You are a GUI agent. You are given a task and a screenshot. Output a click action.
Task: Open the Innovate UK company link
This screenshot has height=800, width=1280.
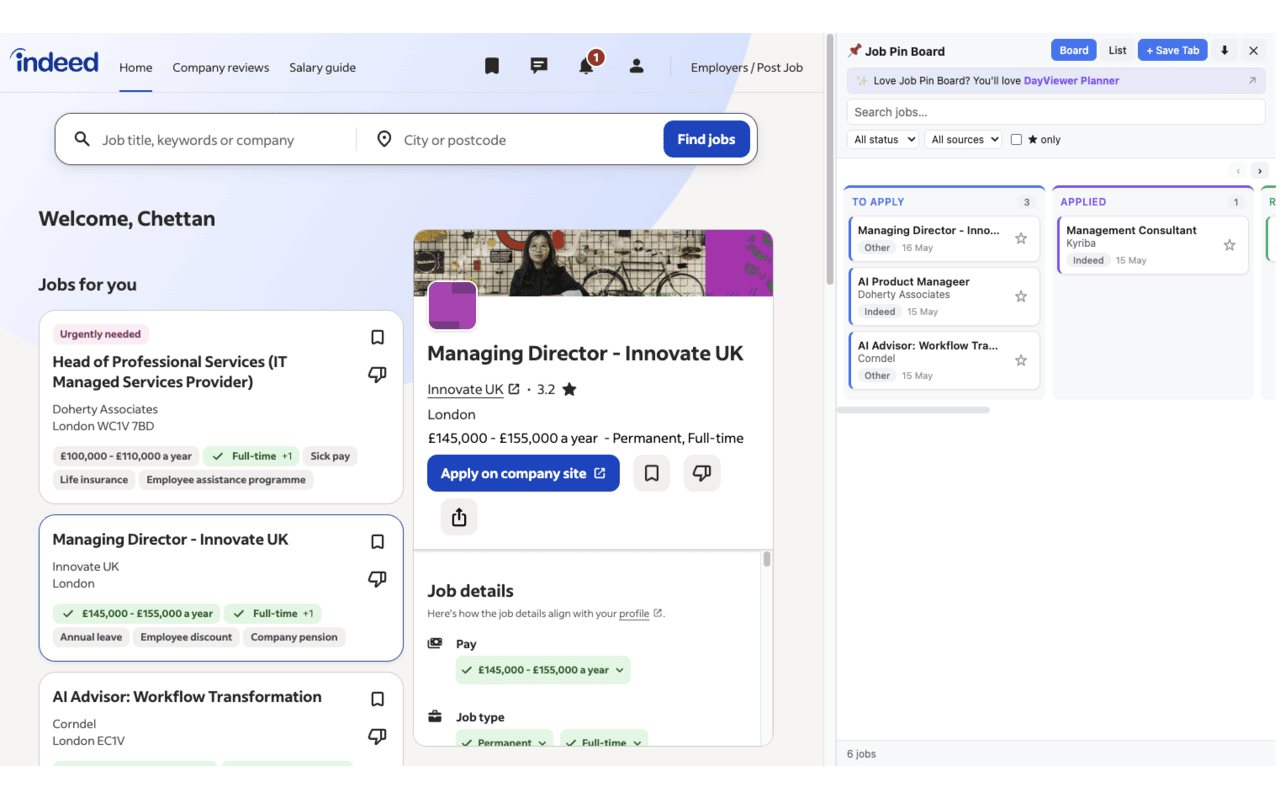465,389
